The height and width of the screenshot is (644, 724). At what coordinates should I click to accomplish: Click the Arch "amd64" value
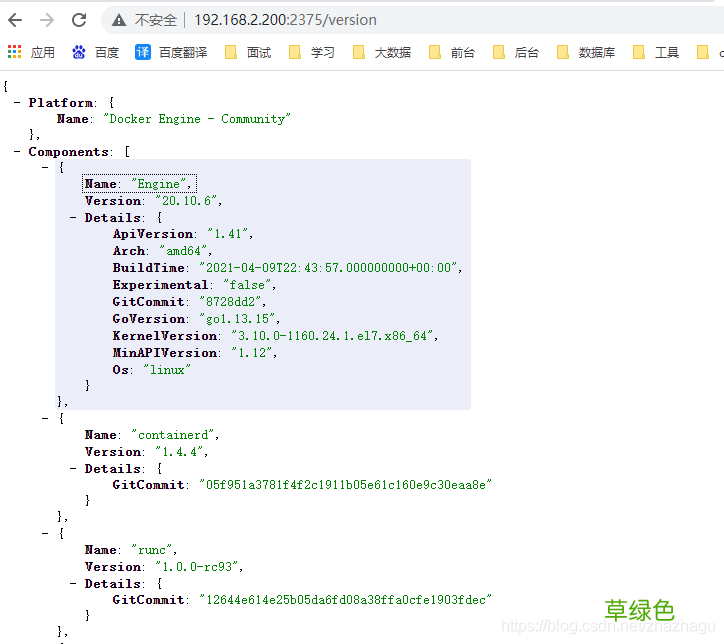pyautogui.click(x=184, y=251)
